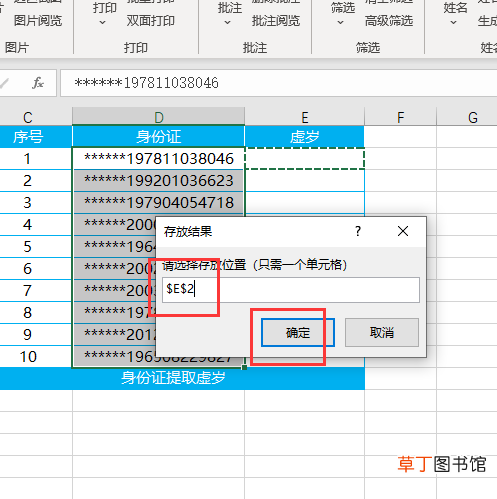Click the 取消 button in the dialog
Screen dimensions: 497x499
(x=382, y=332)
